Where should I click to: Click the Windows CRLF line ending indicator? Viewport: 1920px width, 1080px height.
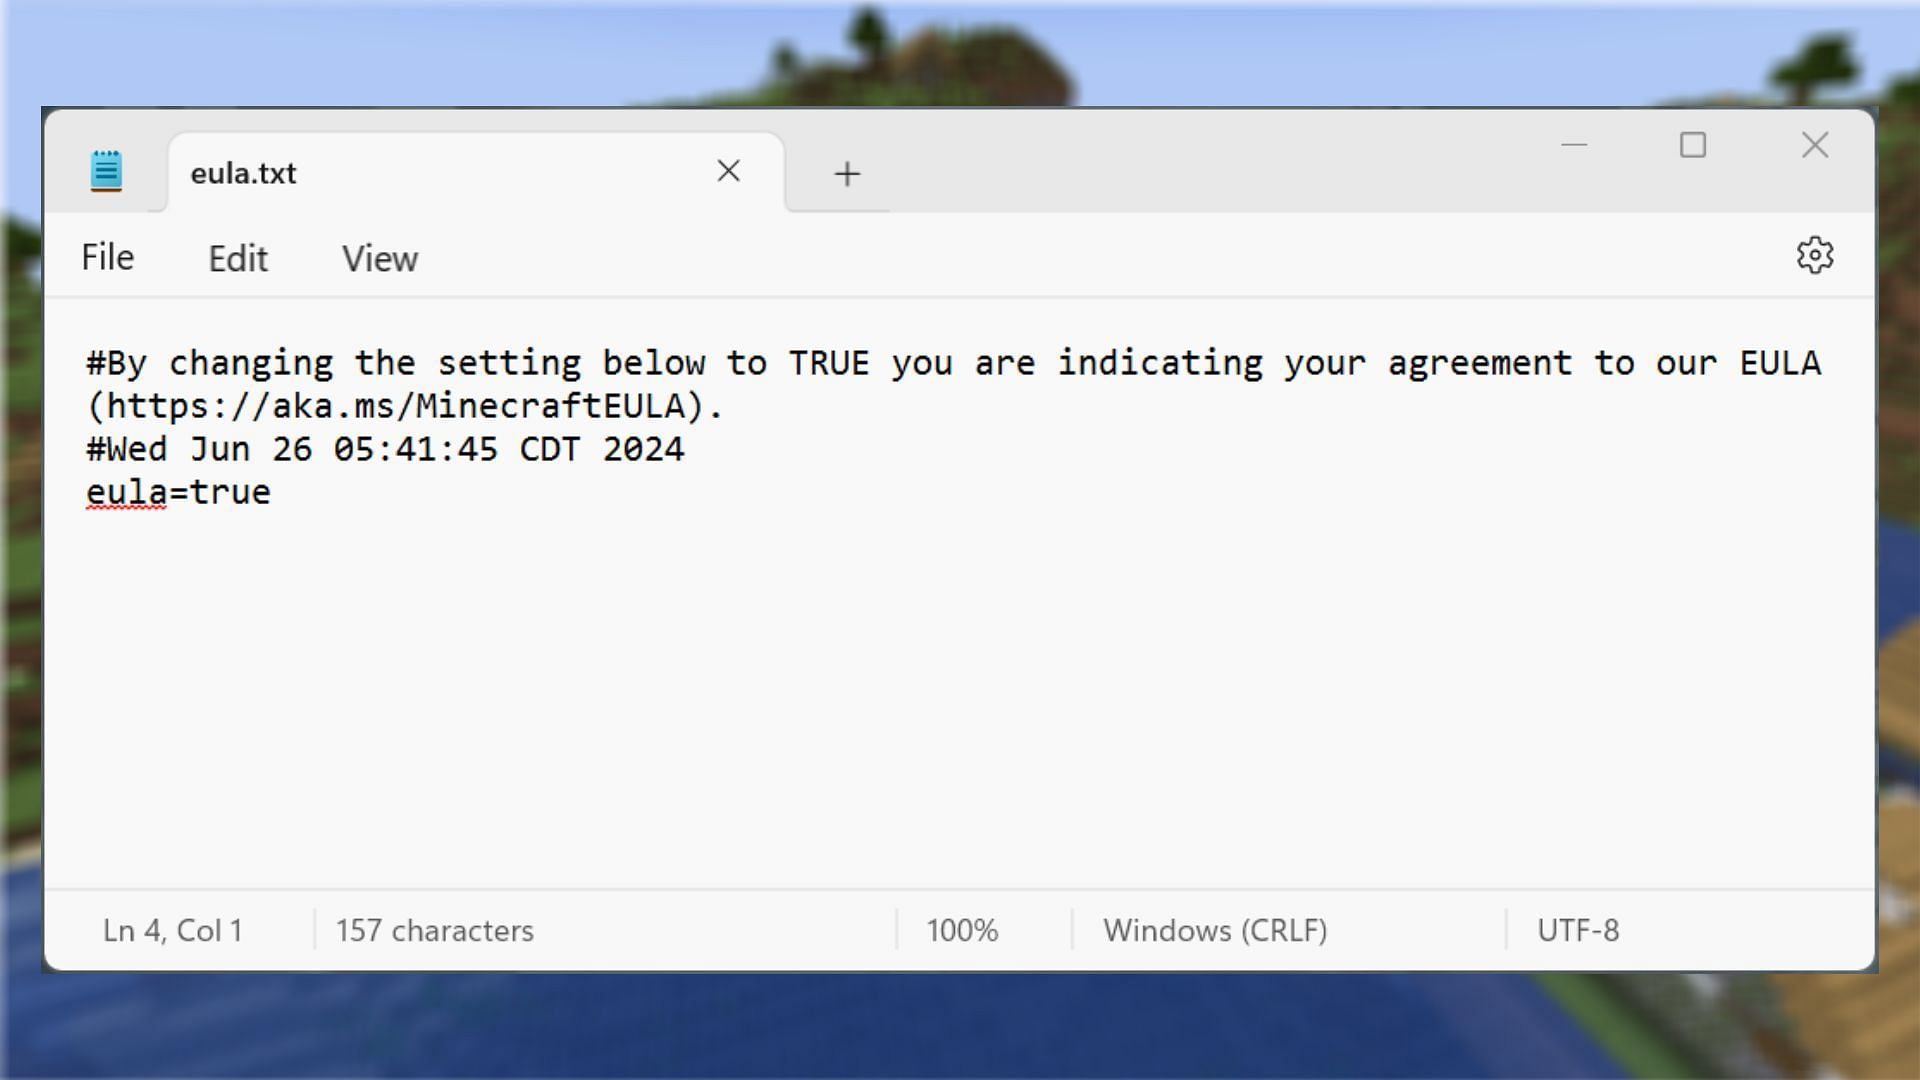coord(1215,931)
